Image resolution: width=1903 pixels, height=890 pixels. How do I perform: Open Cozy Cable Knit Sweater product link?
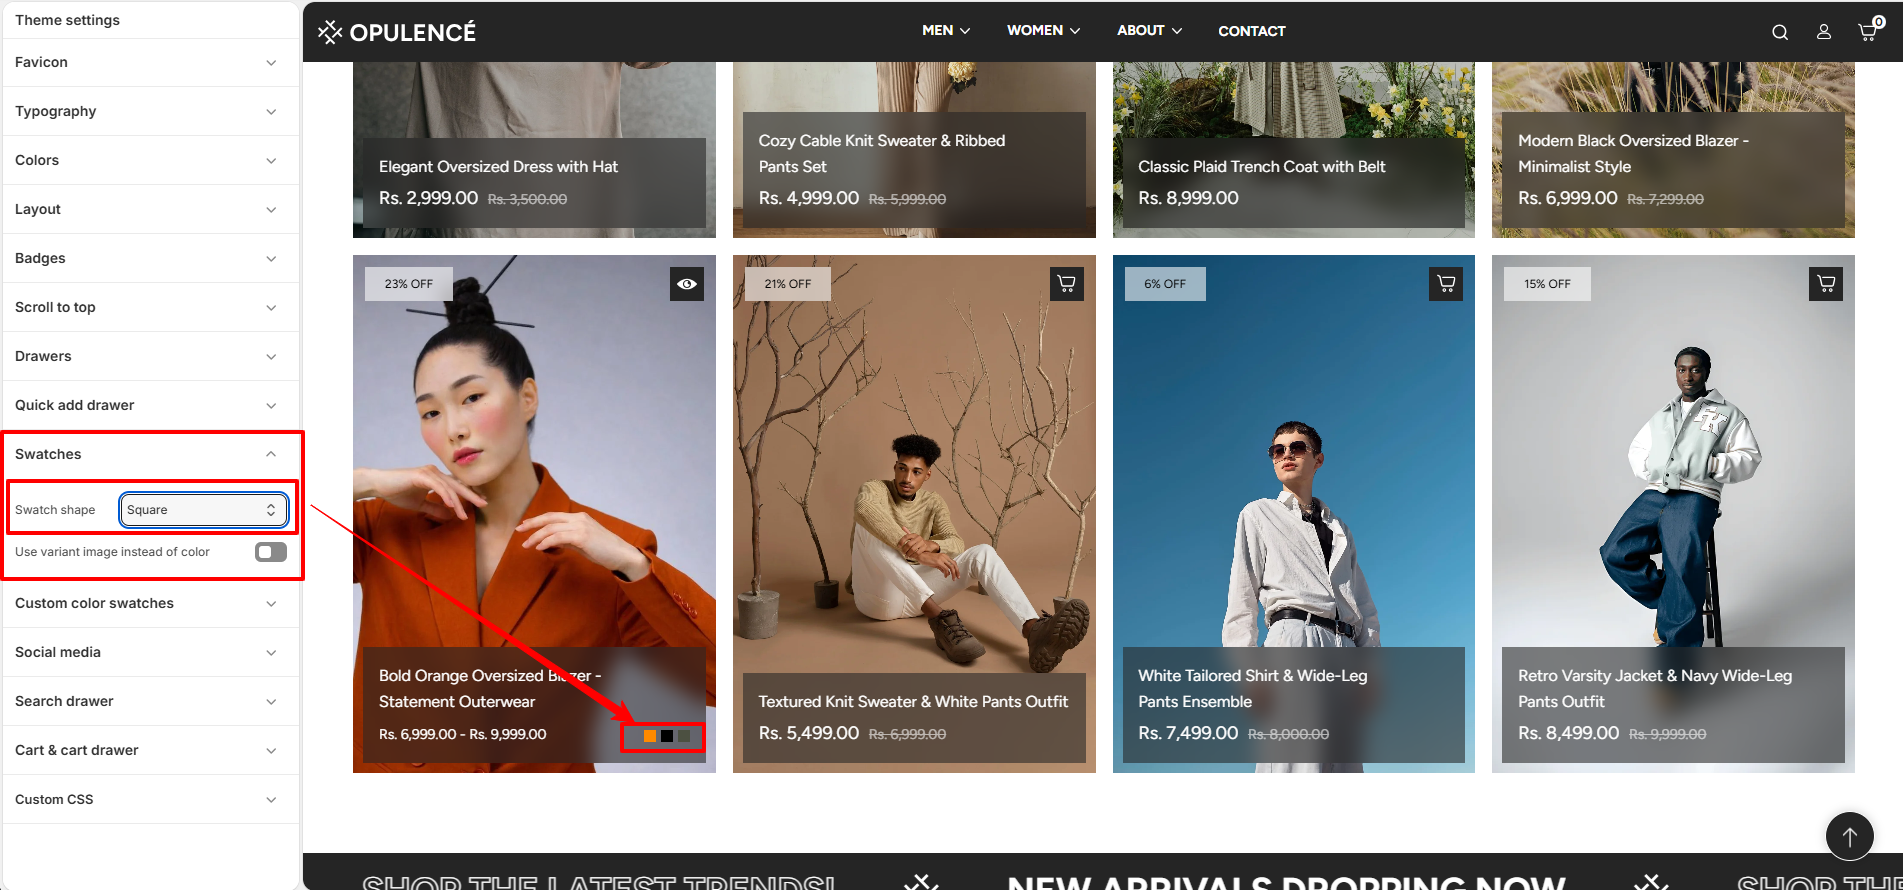tap(882, 154)
